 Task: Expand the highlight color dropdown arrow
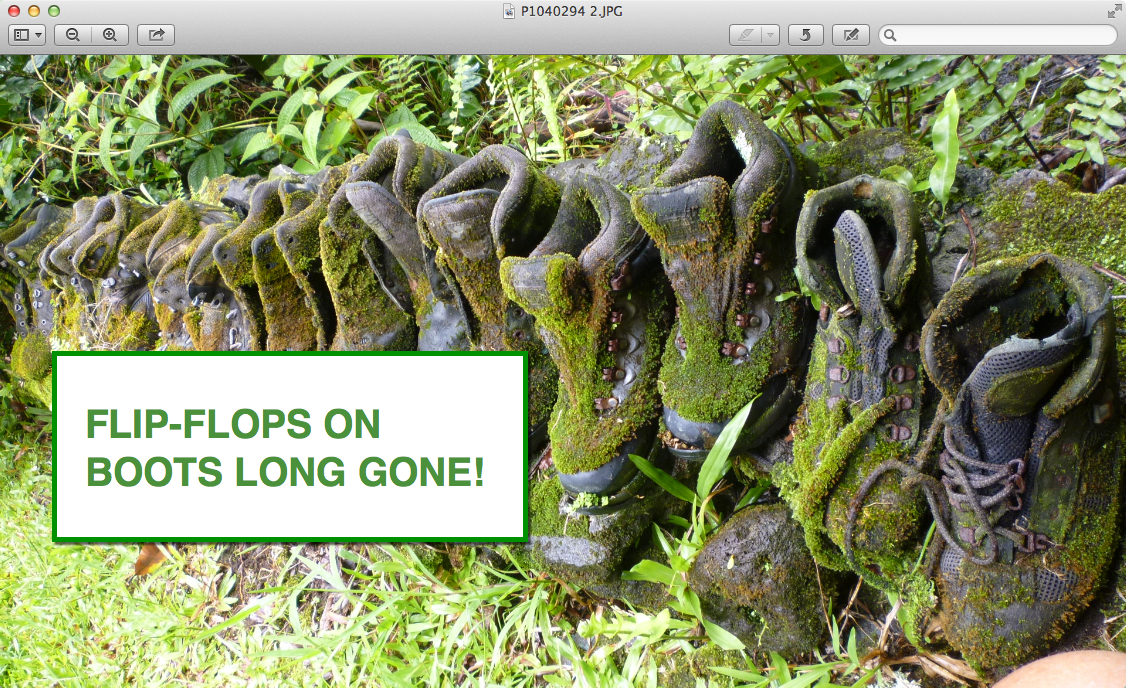771,34
